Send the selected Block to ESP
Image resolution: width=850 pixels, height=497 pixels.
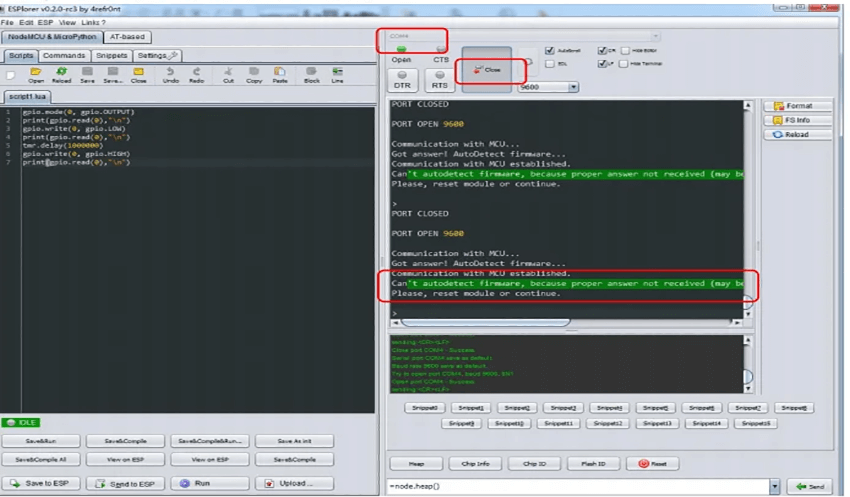tap(311, 75)
